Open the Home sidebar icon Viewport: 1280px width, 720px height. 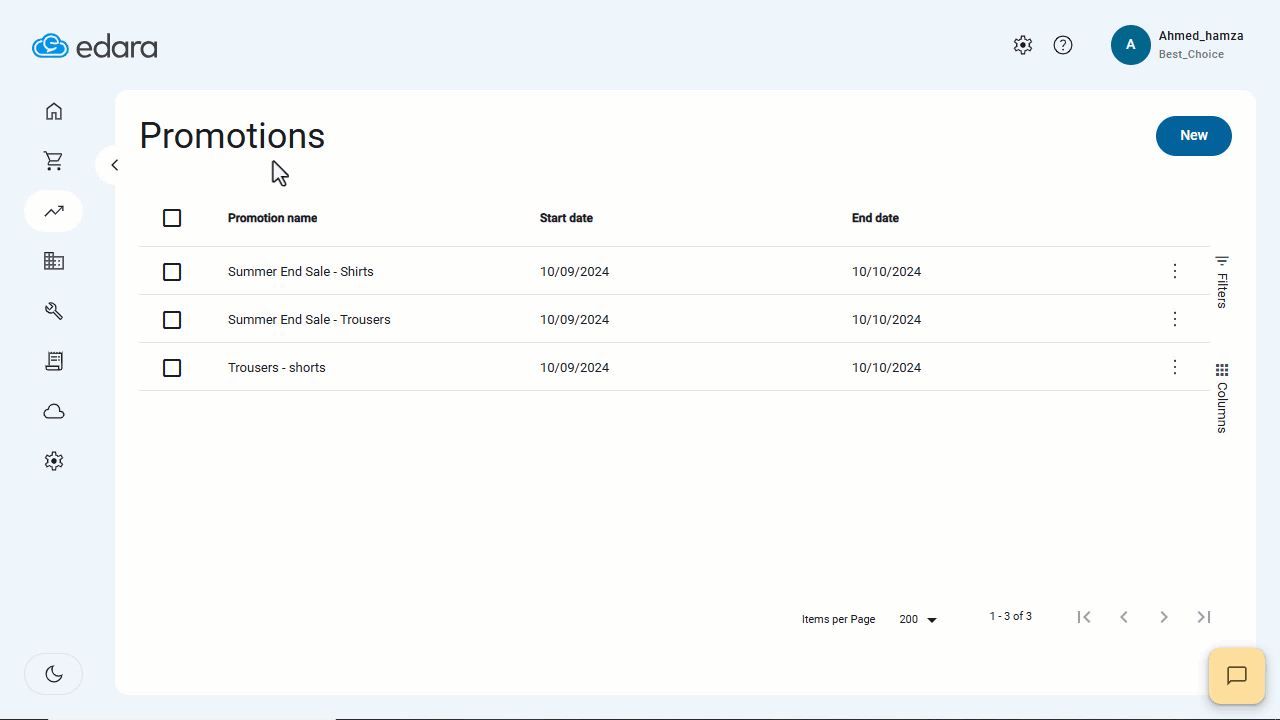[x=54, y=111]
